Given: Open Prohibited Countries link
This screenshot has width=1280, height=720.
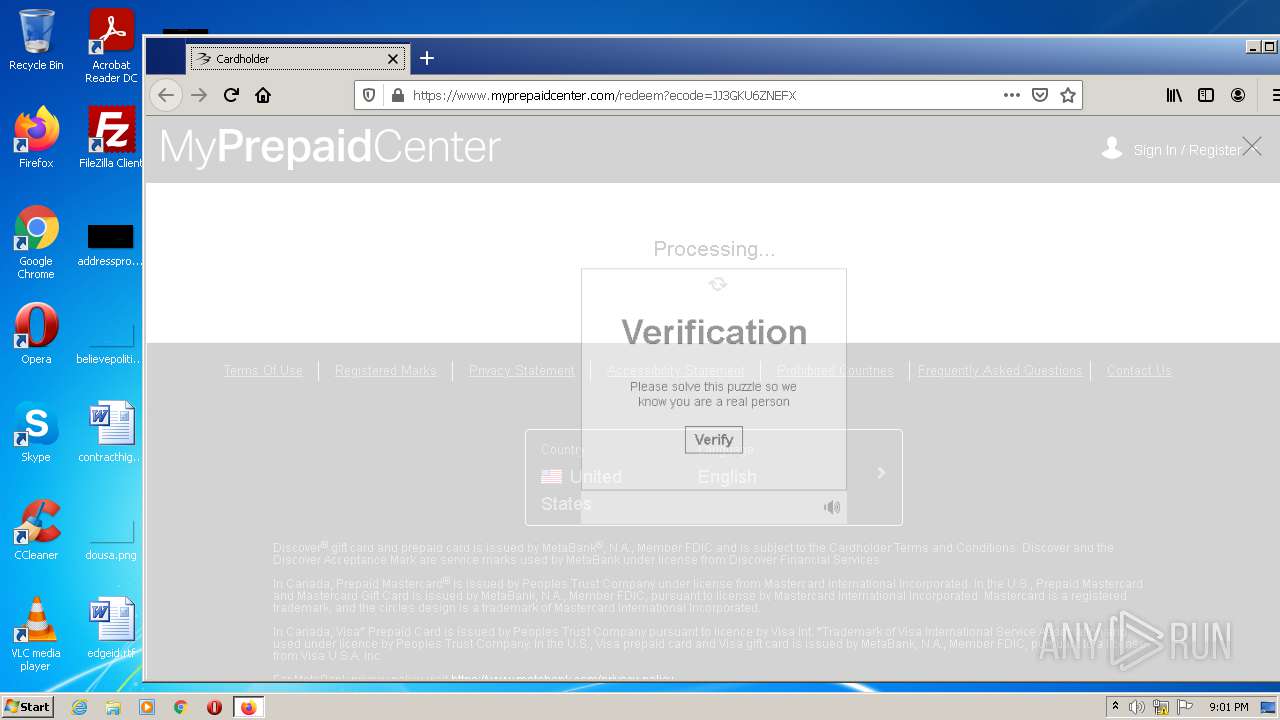Looking at the screenshot, I should pos(835,370).
